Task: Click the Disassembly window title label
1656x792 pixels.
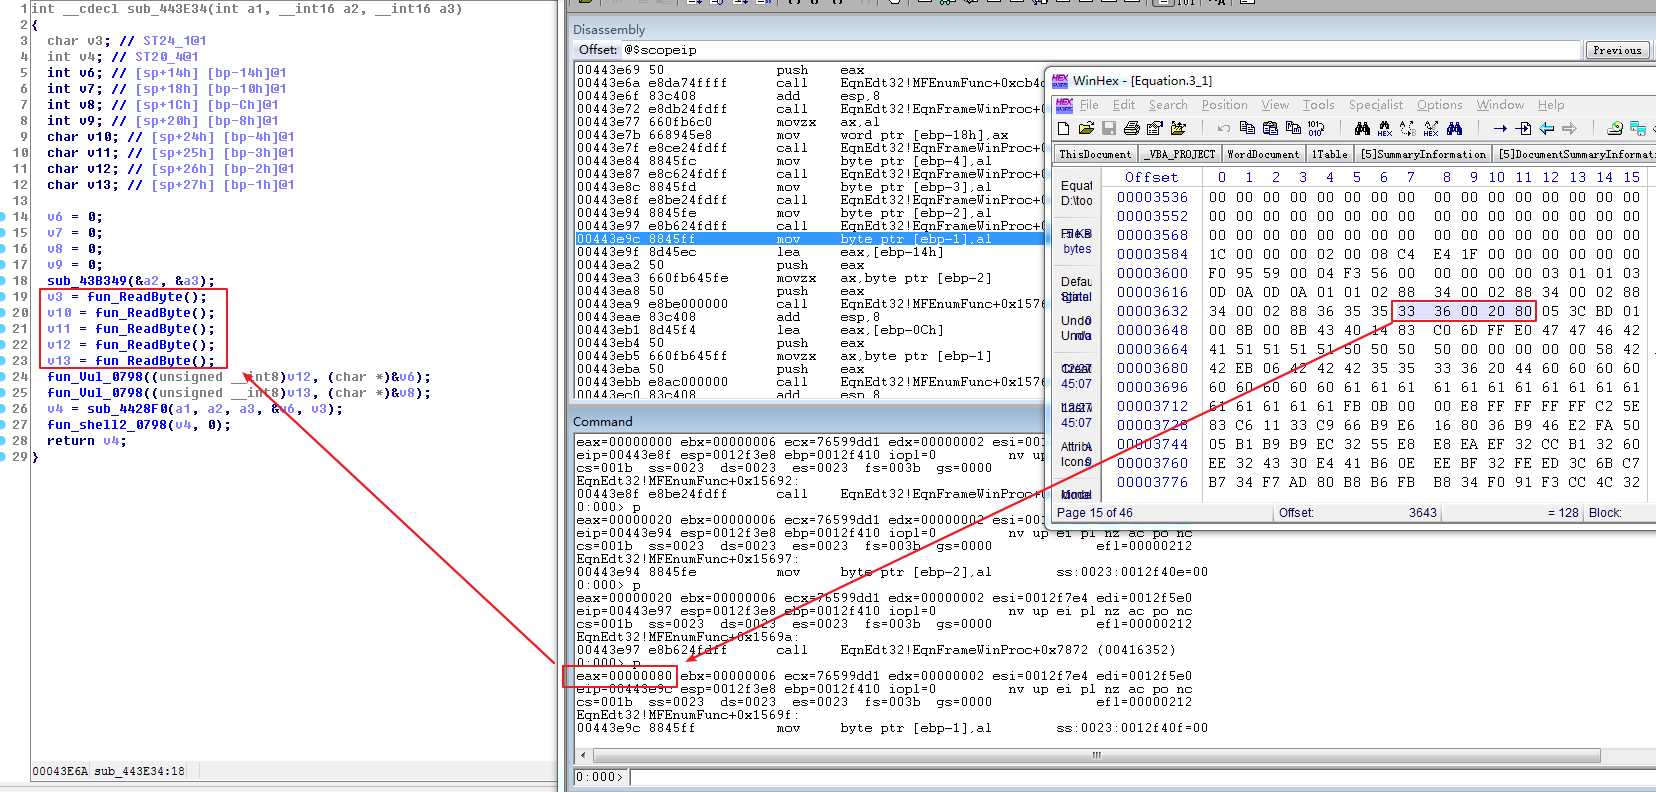Action: pyautogui.click(x=609, y=30)
